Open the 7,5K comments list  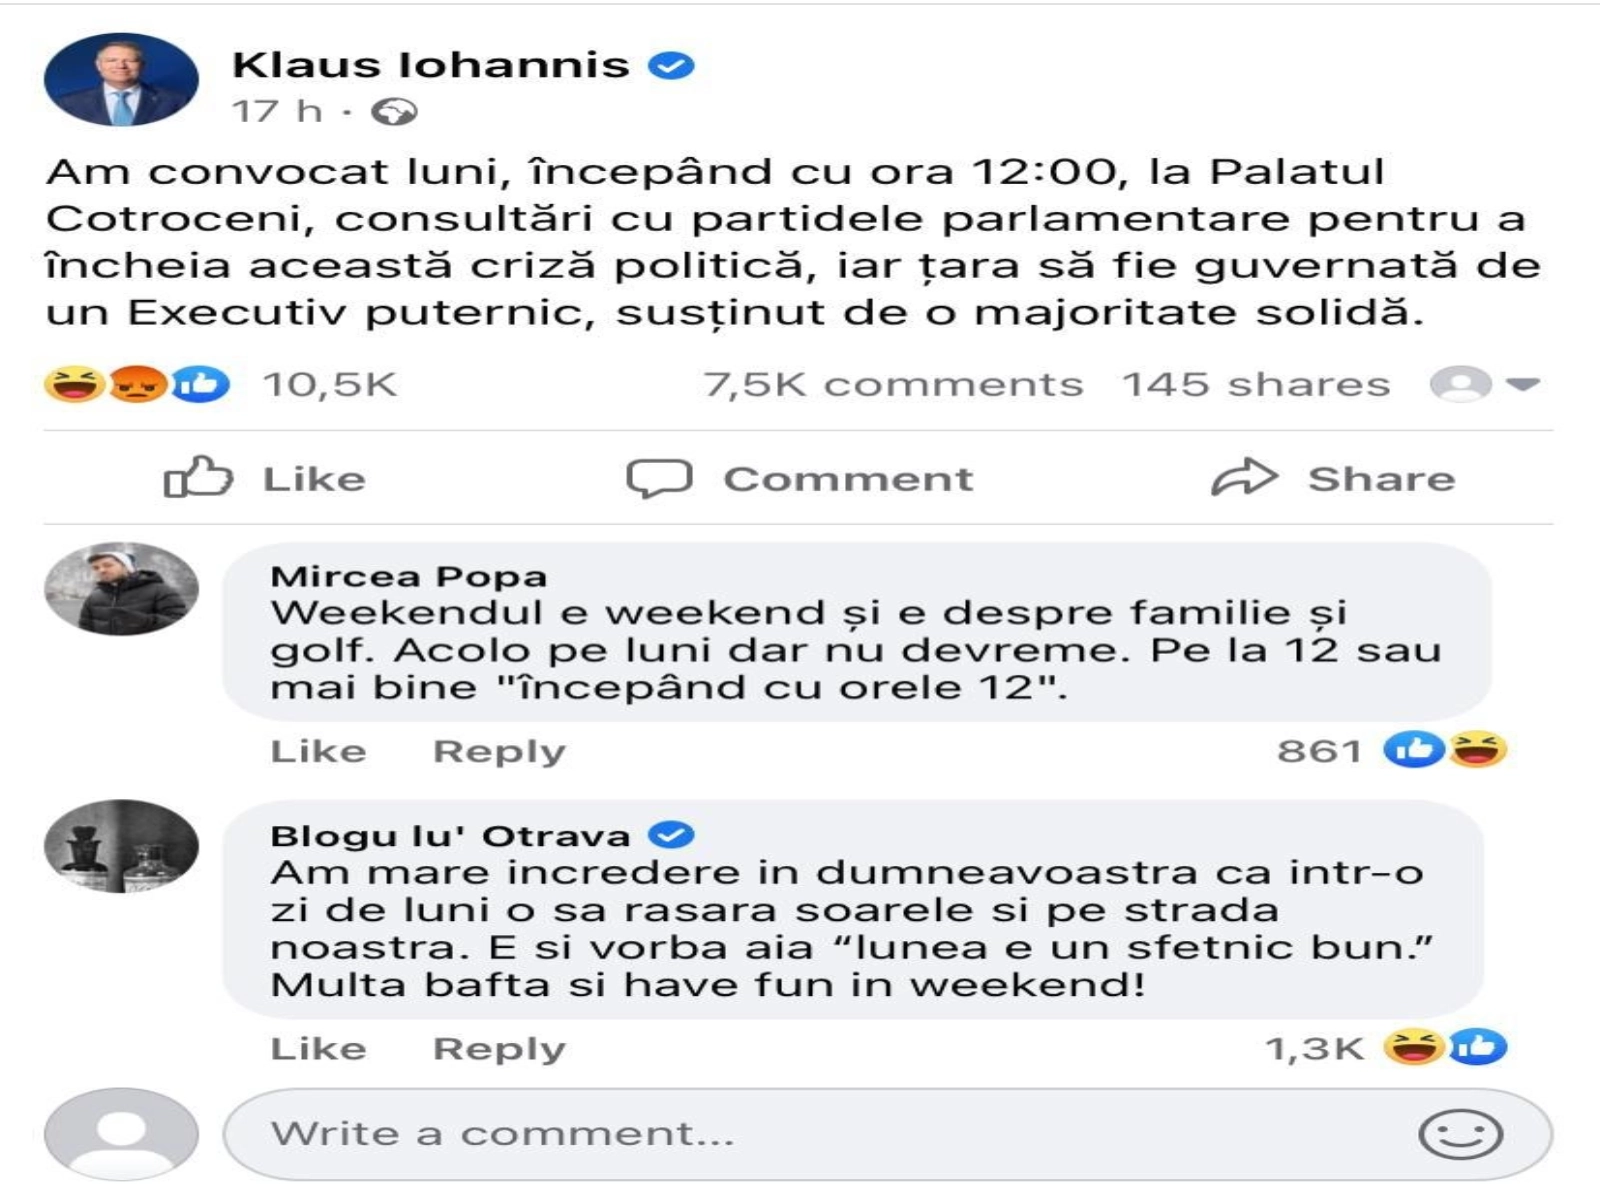coord(893,384)
